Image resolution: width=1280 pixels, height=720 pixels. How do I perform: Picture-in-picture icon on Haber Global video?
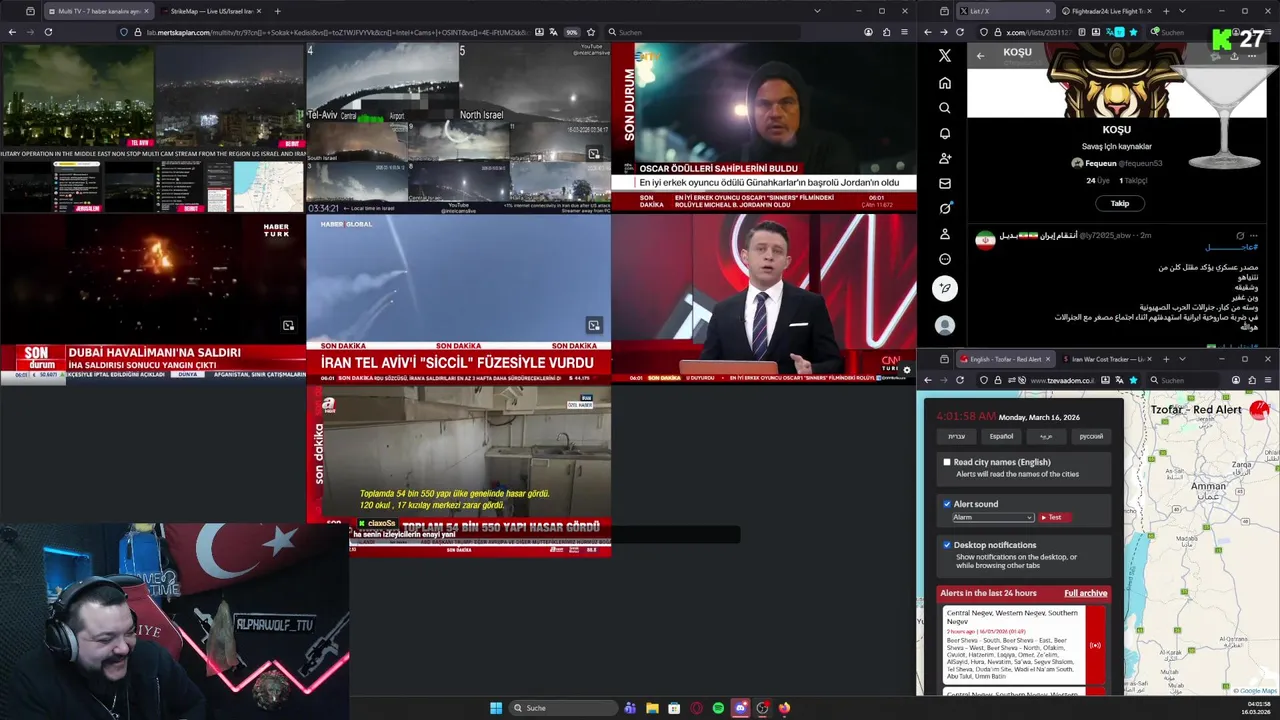click(594, 325)
